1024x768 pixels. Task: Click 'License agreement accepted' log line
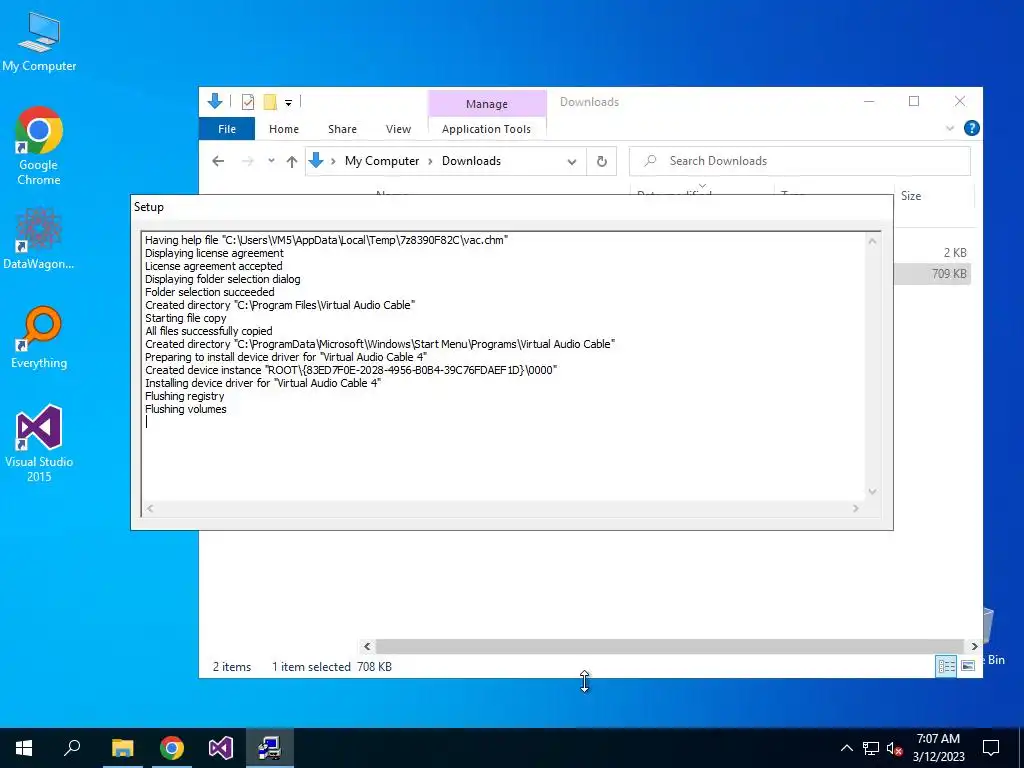214,266
